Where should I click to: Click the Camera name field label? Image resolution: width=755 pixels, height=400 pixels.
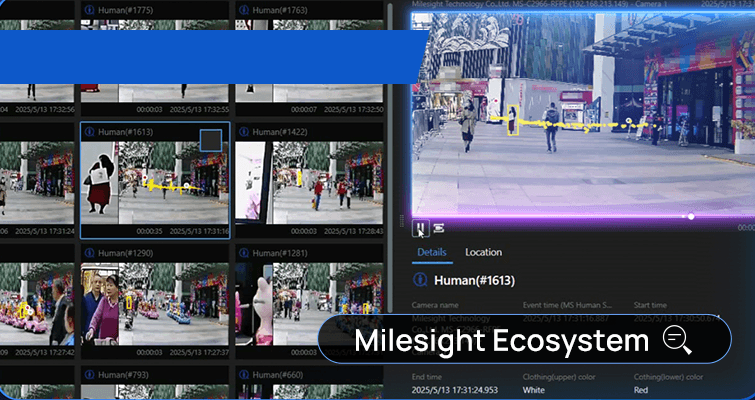click(x=435, y=305)
